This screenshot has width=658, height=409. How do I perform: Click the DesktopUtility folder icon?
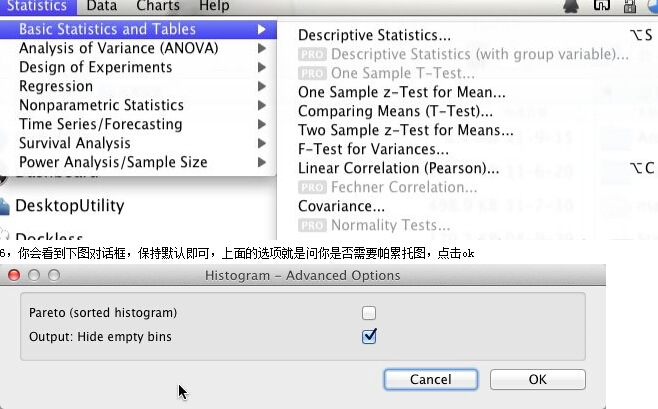4,206
